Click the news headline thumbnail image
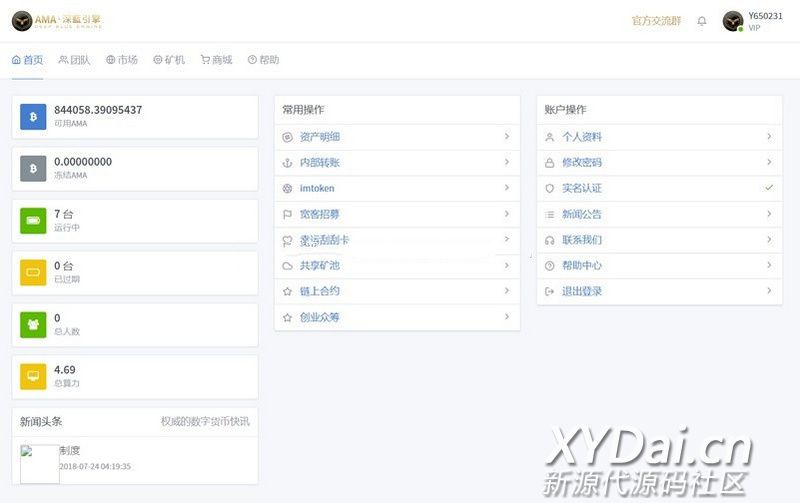This screenshot has width=800, height=503. point(40,464)
